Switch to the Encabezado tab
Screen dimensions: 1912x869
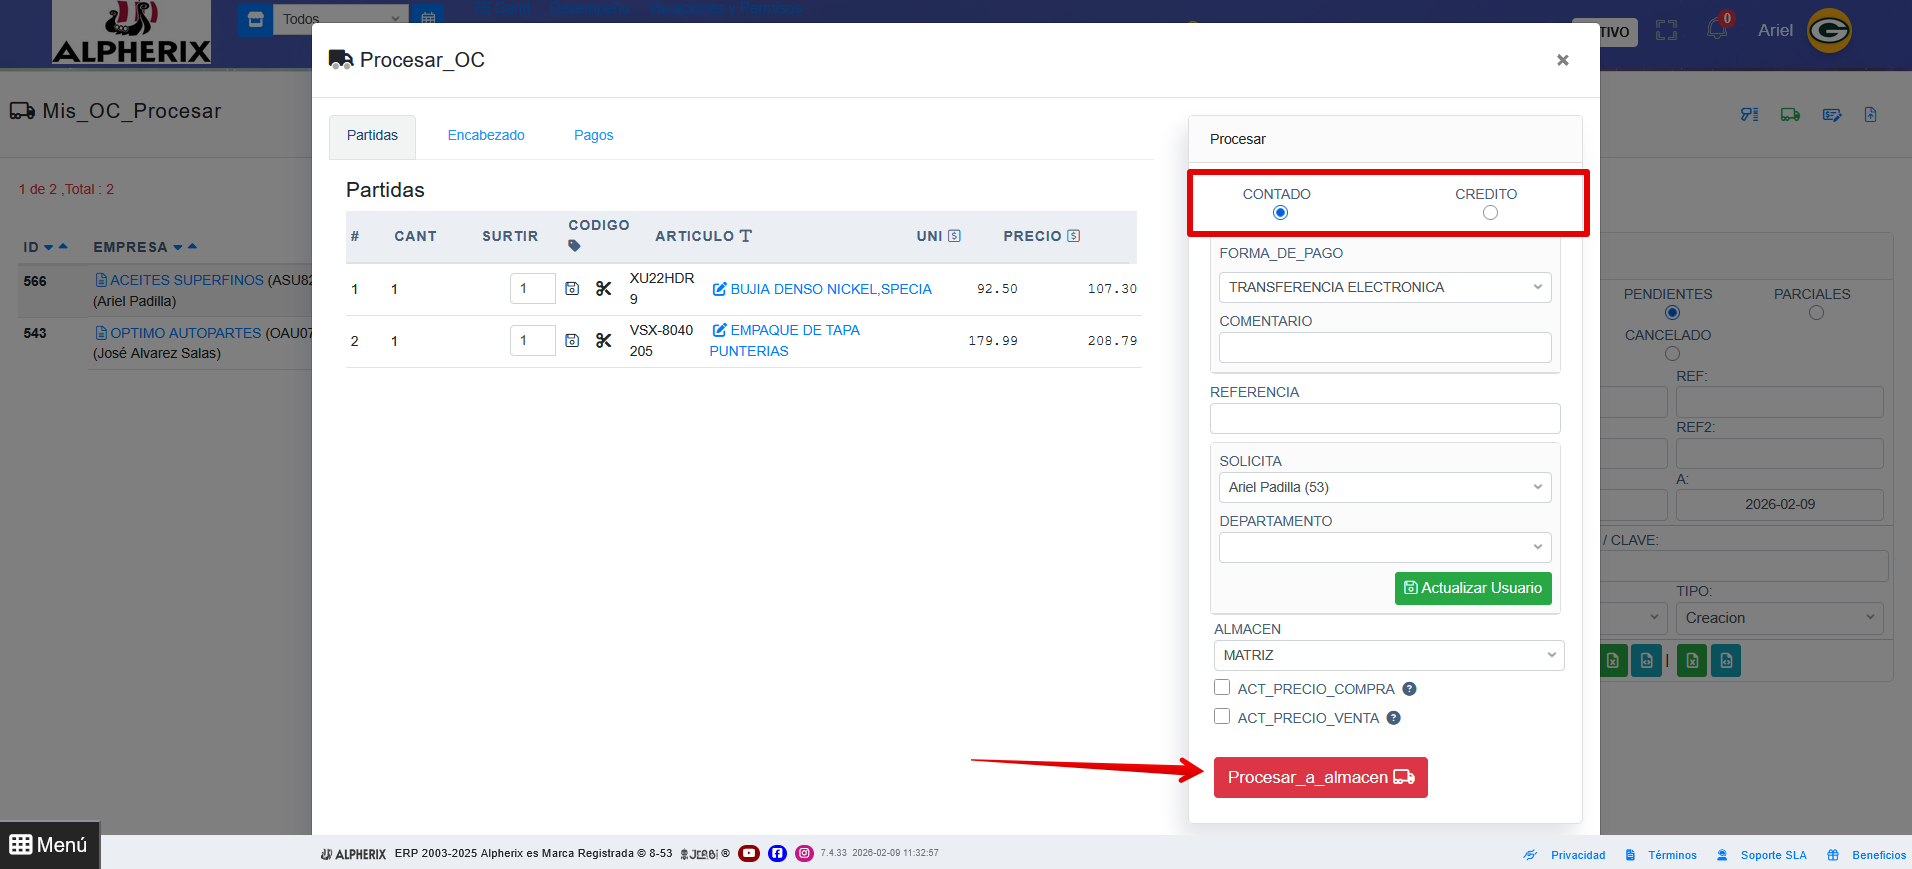(x=486, y=135)
